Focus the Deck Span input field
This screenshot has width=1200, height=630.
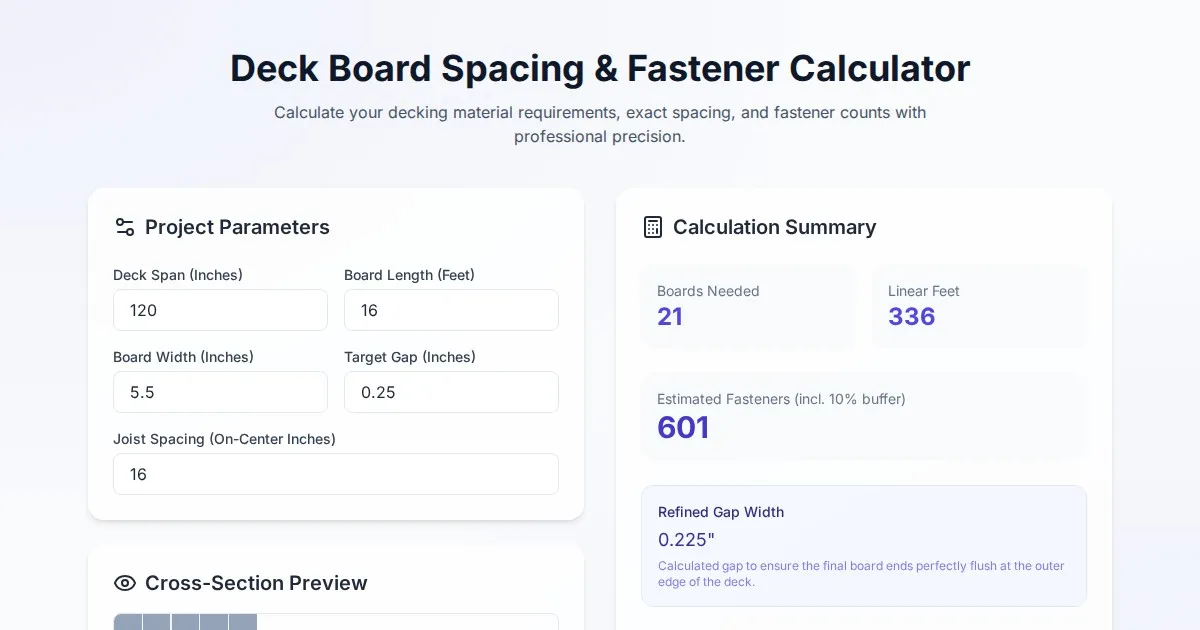(x=220, y=310)
